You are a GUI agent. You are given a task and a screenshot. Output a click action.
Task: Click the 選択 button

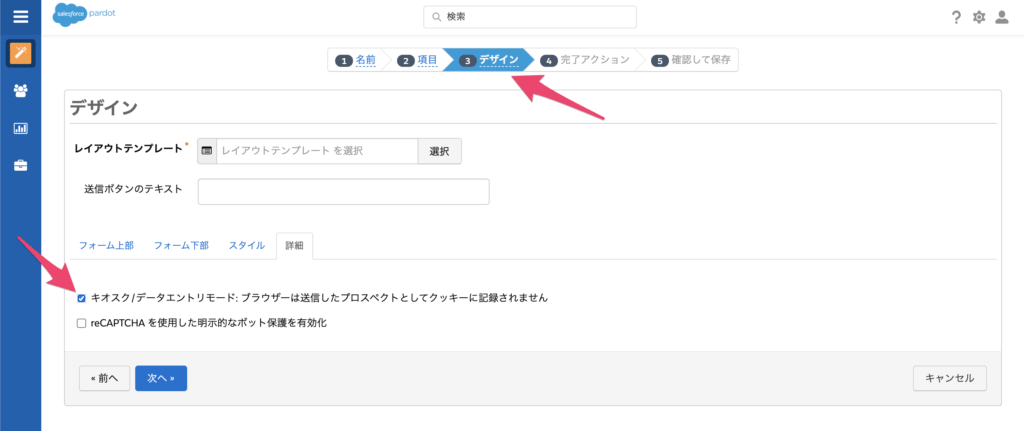(x=440, y=151)
